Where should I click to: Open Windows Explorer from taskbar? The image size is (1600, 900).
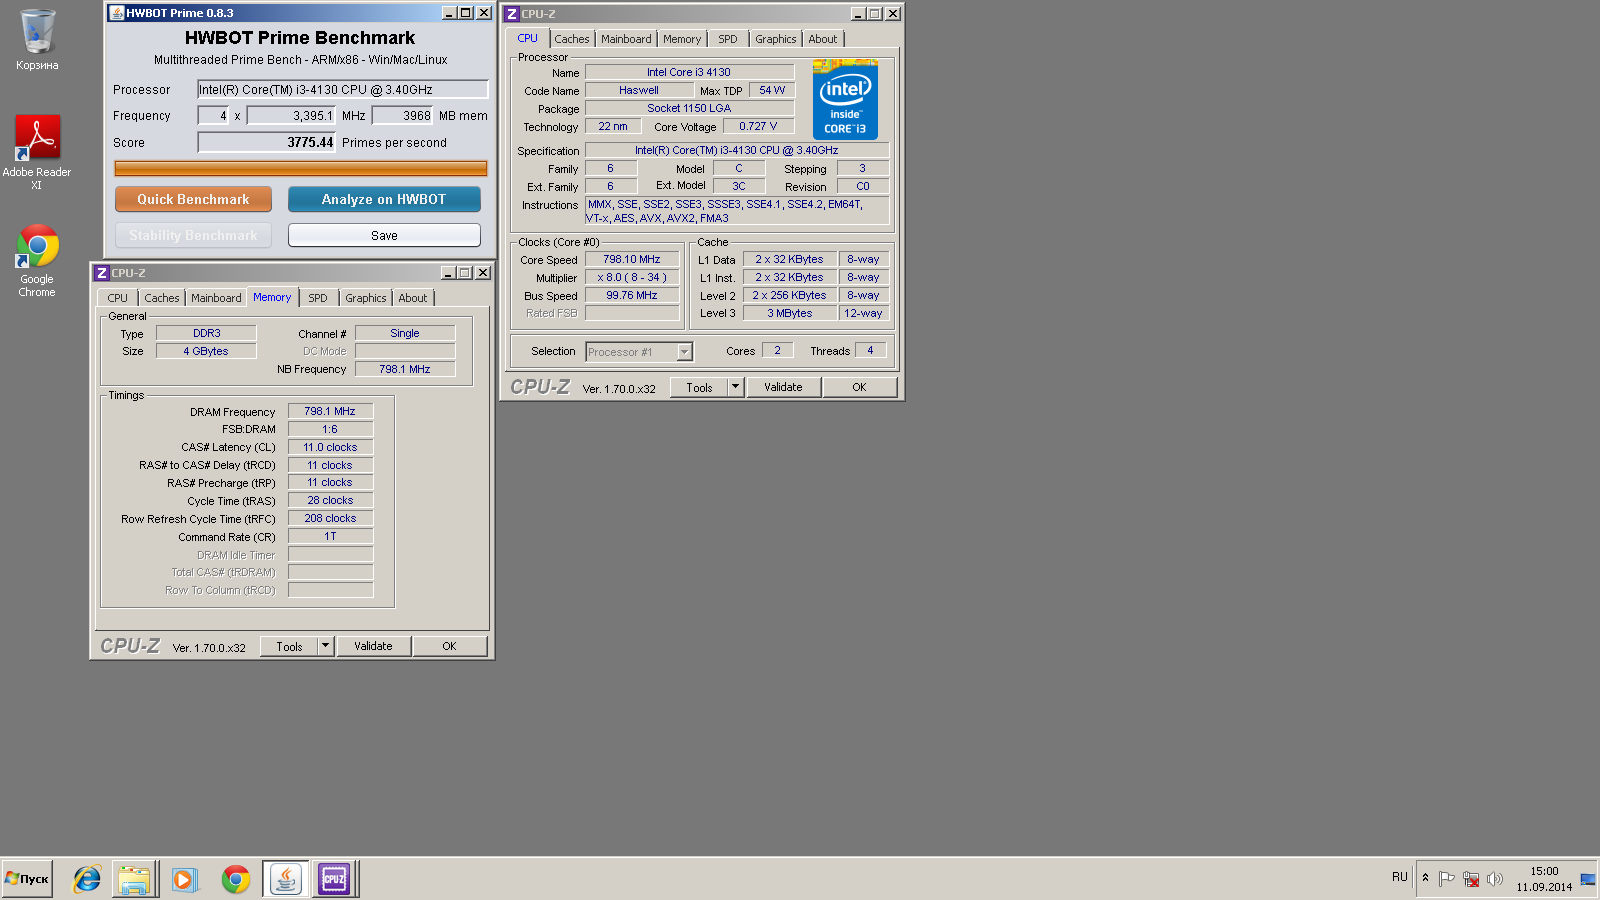coord(134,879)
